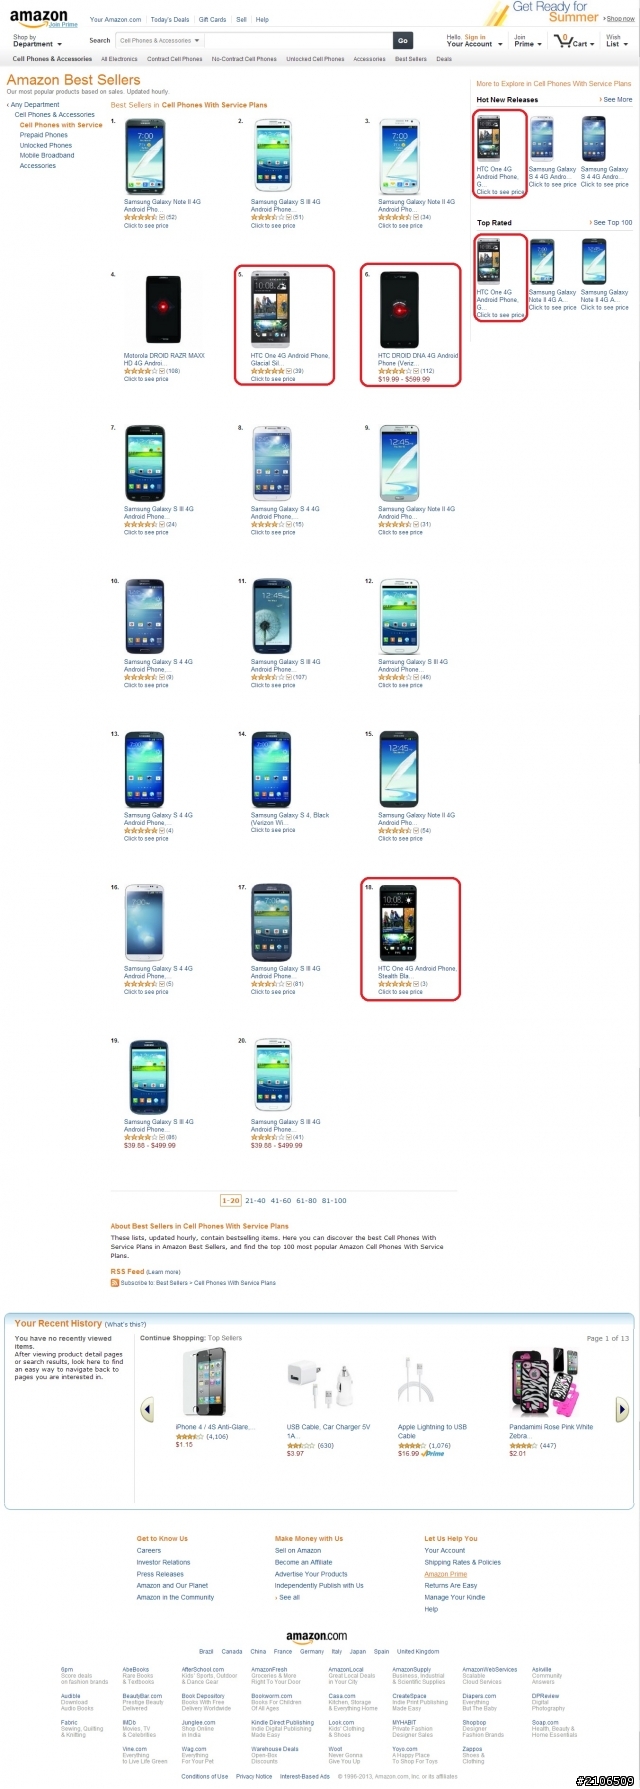Click the Amazon logo at top left

[x=39, y=18]
